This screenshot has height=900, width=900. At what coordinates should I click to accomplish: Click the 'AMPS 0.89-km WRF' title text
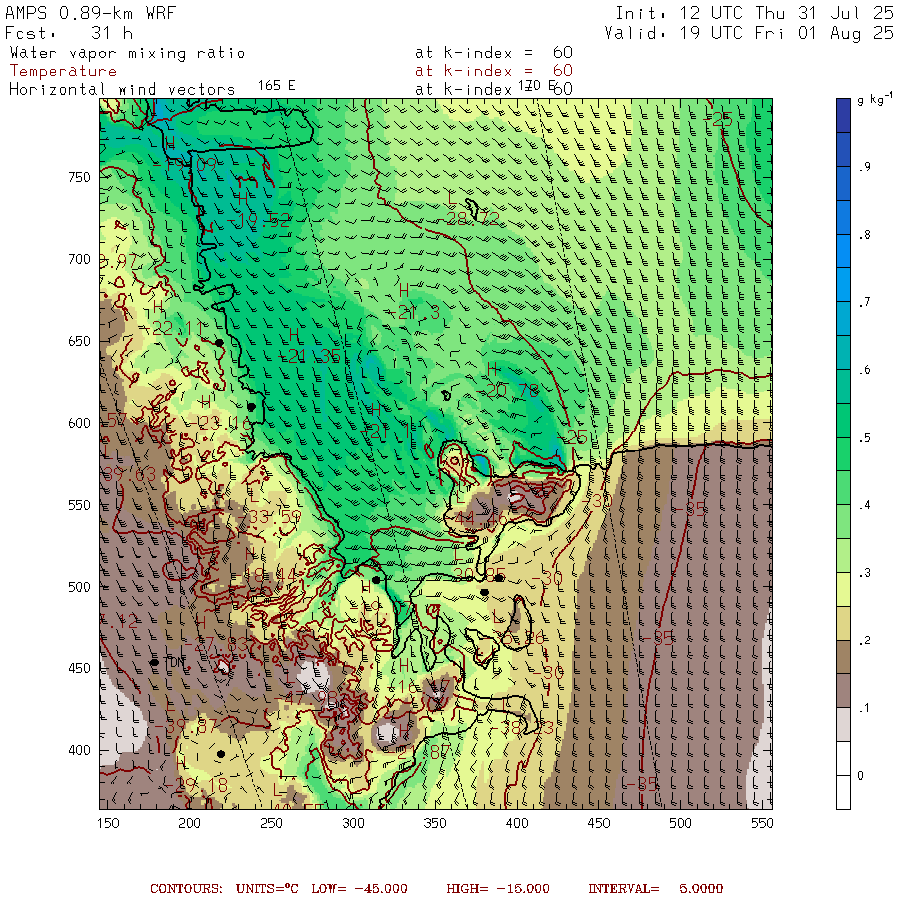(x=91, y=13)
